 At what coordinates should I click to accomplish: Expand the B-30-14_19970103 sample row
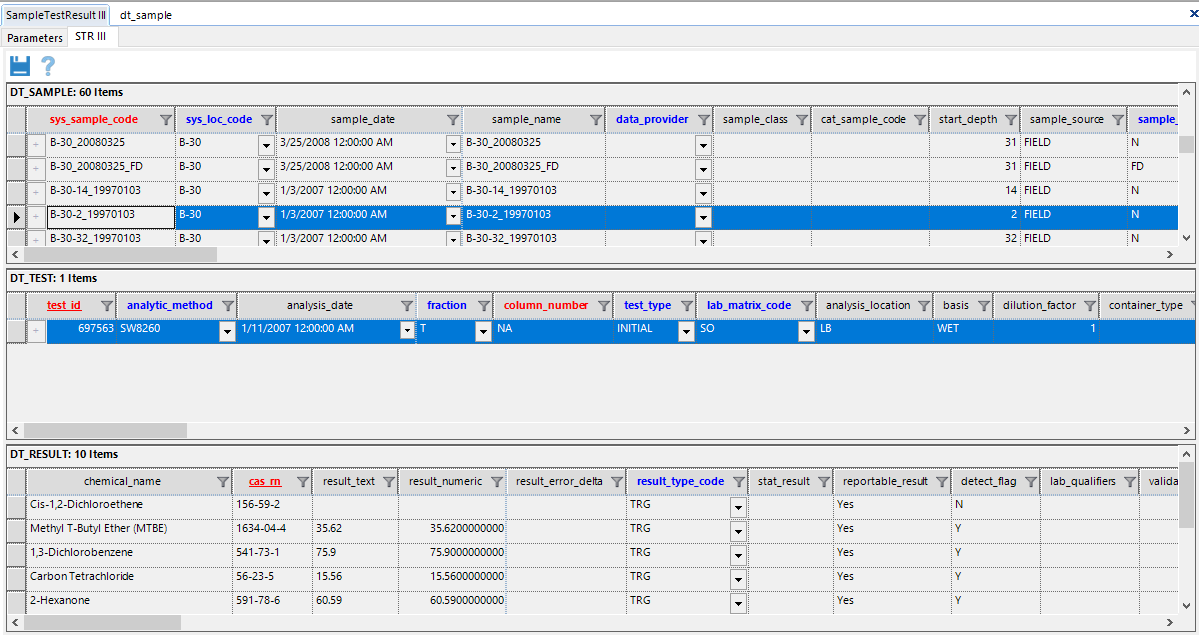[x=37, y=191]
